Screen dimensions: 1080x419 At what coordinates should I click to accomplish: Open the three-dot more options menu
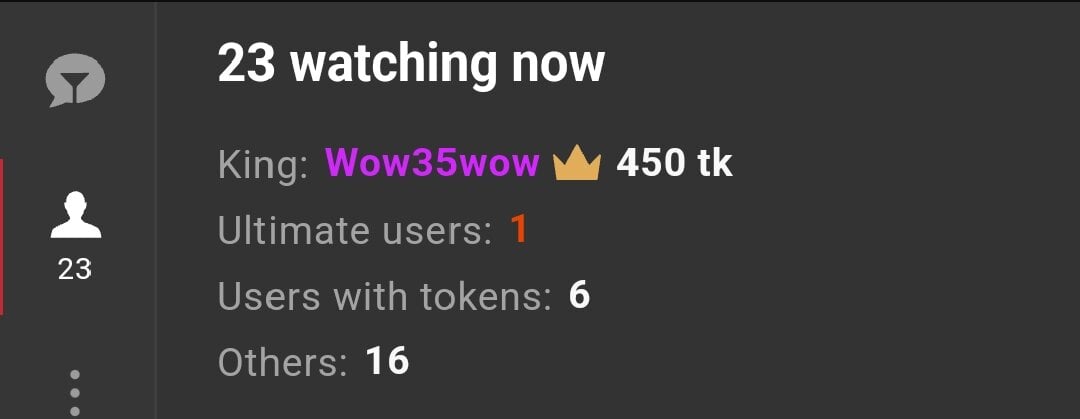[x=75, y=393]
